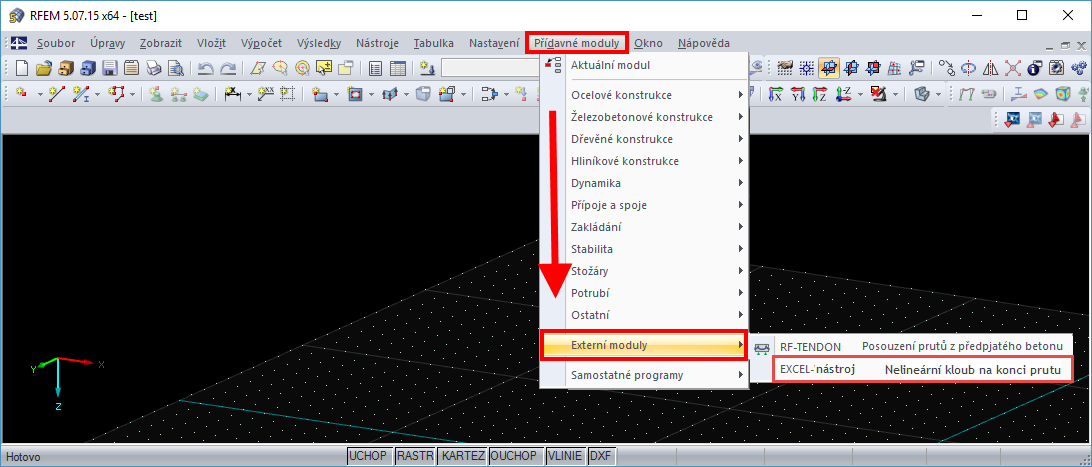Screen dimensions: 1092x467
Task: Create a new model file
Action: (22, 68)
